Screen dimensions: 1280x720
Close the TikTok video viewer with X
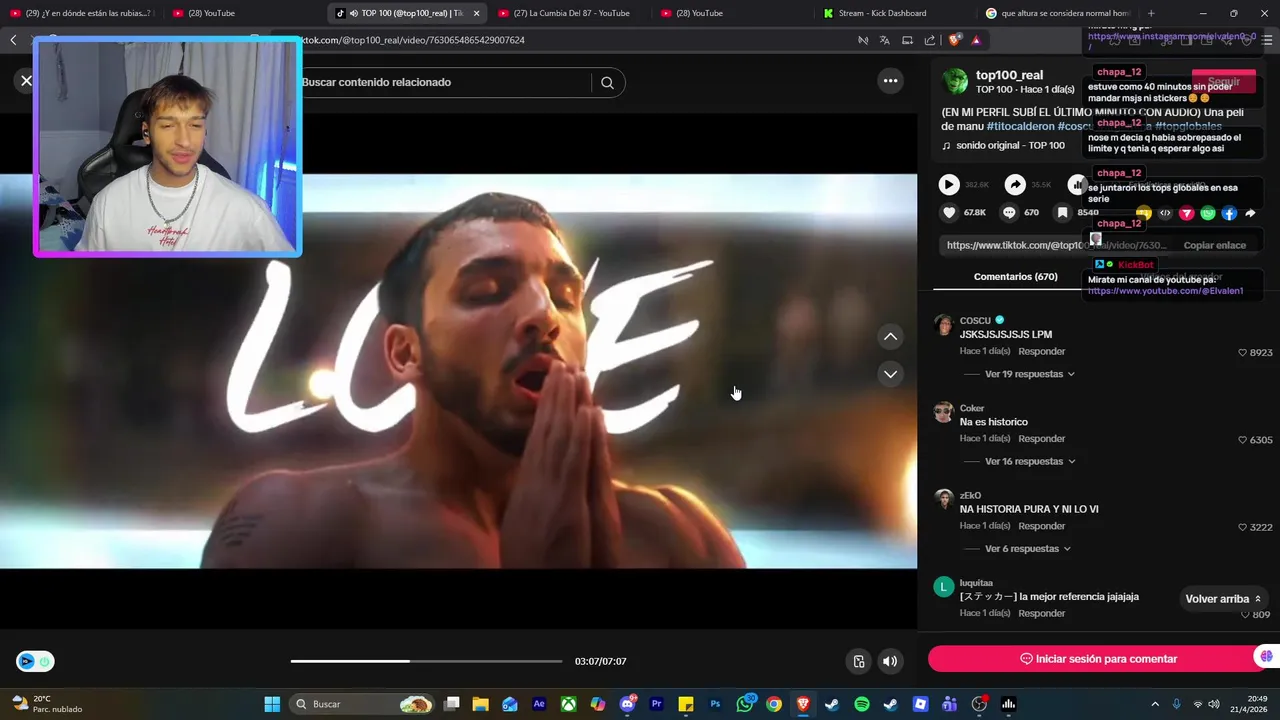(x=27, y=81)
